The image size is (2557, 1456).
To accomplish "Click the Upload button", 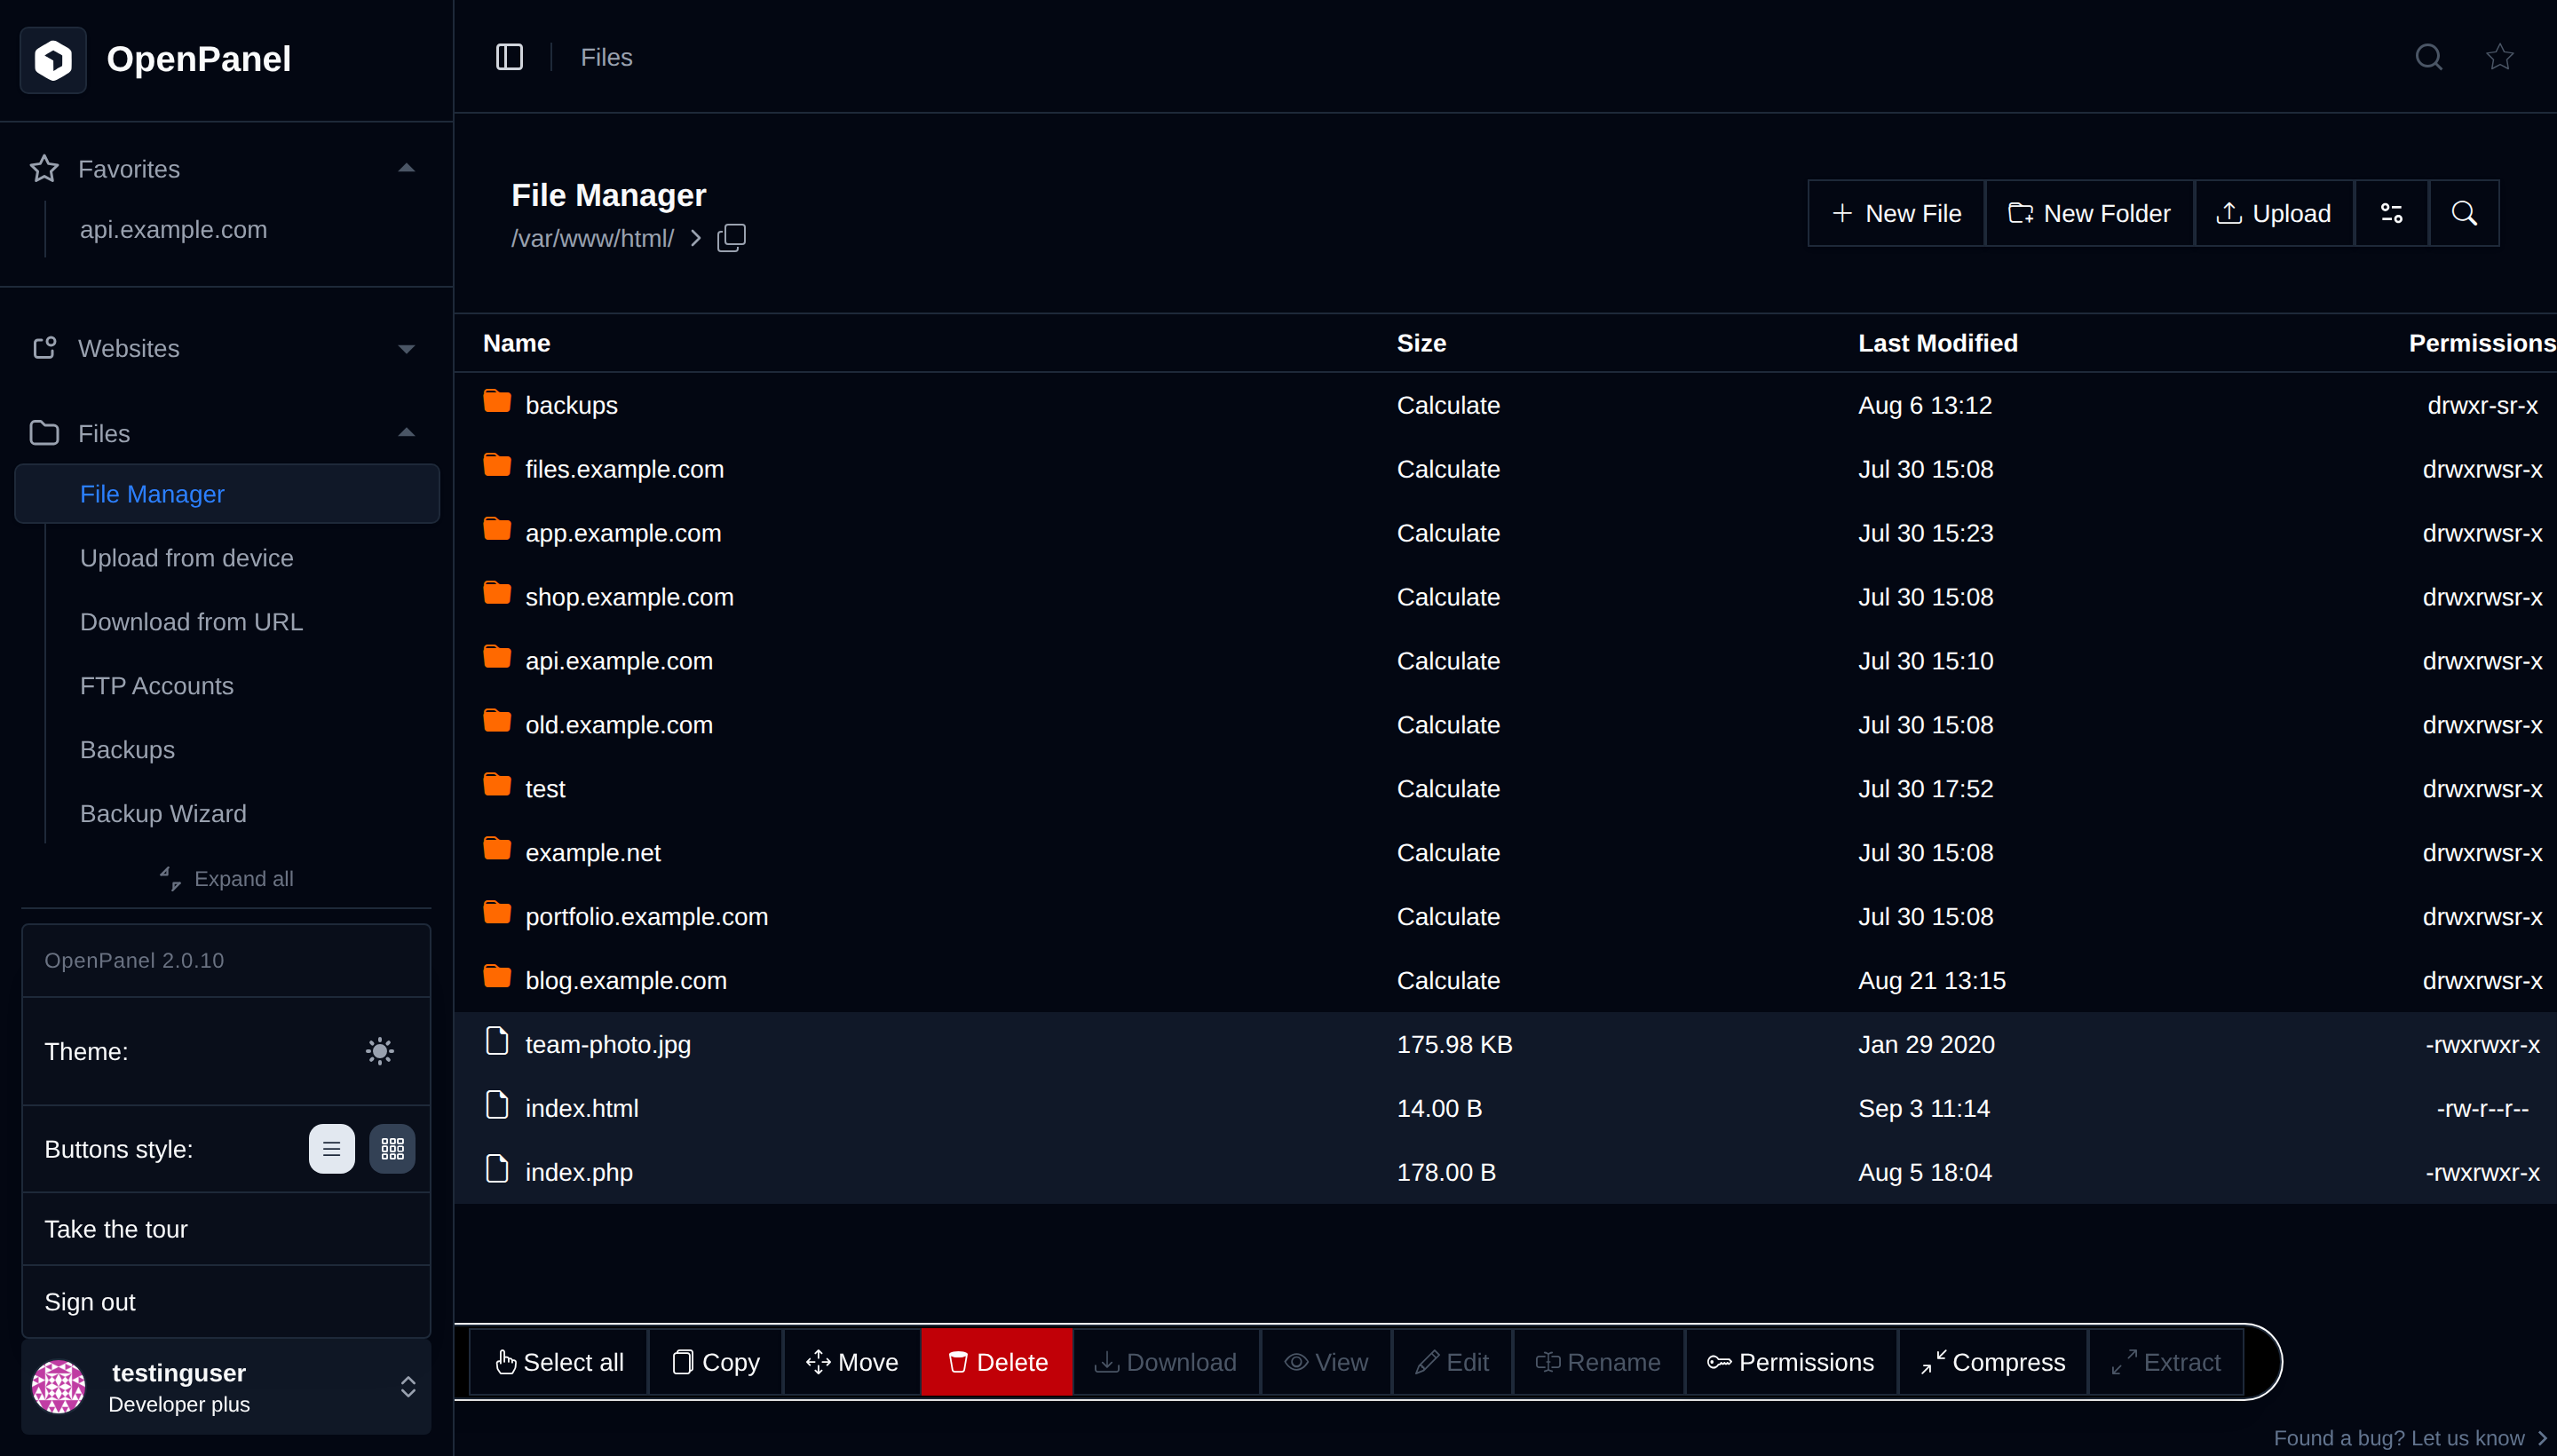I will tap(2274, 213).
